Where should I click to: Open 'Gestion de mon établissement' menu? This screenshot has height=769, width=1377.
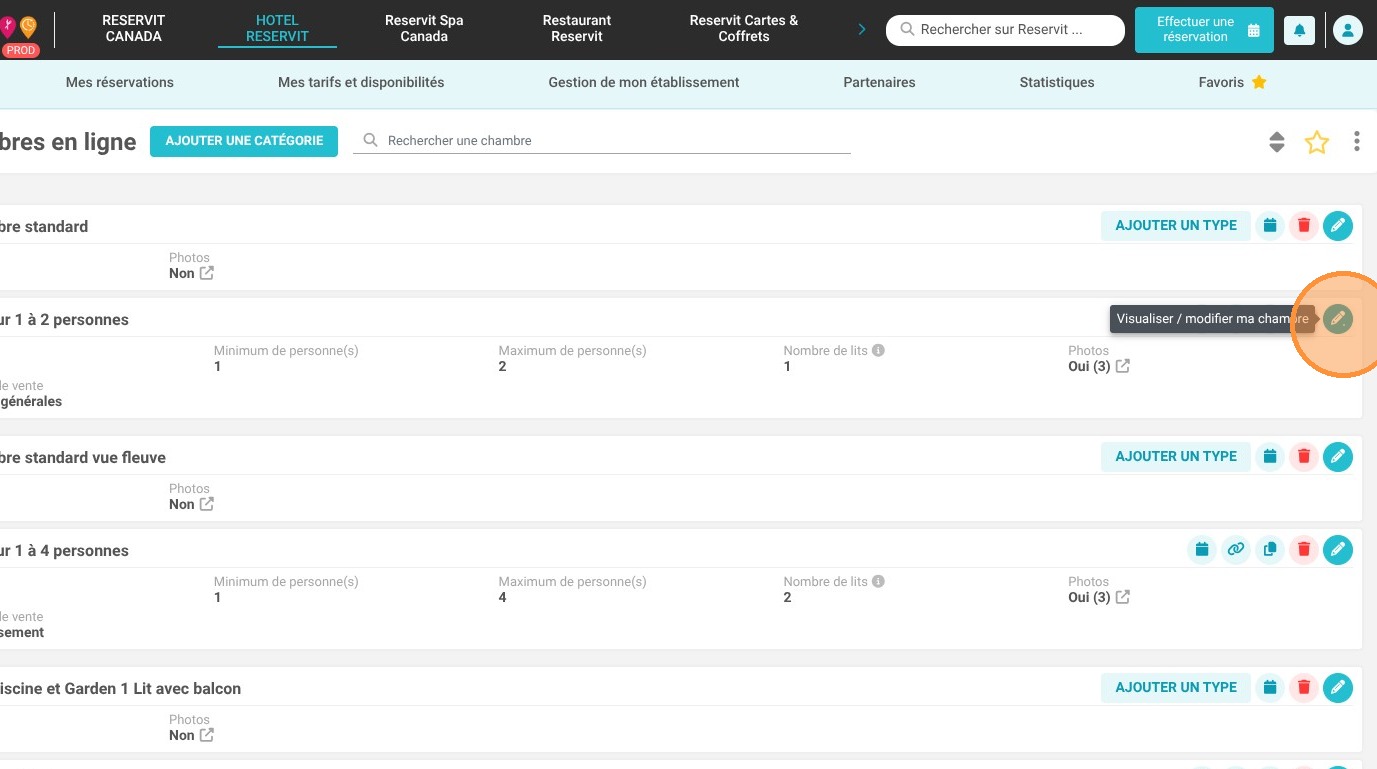point(644,82)
